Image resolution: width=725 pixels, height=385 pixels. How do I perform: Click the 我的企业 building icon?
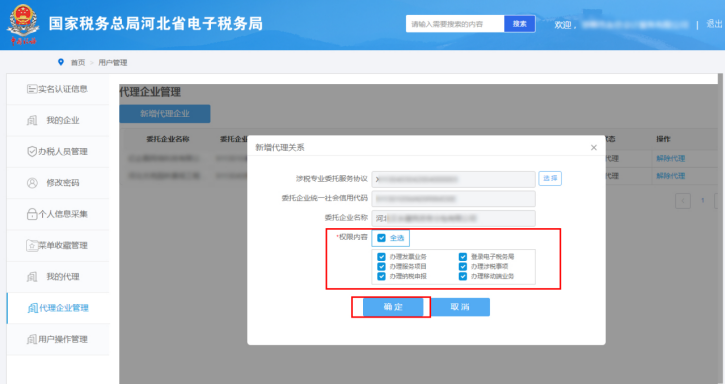tap(31, 120)
